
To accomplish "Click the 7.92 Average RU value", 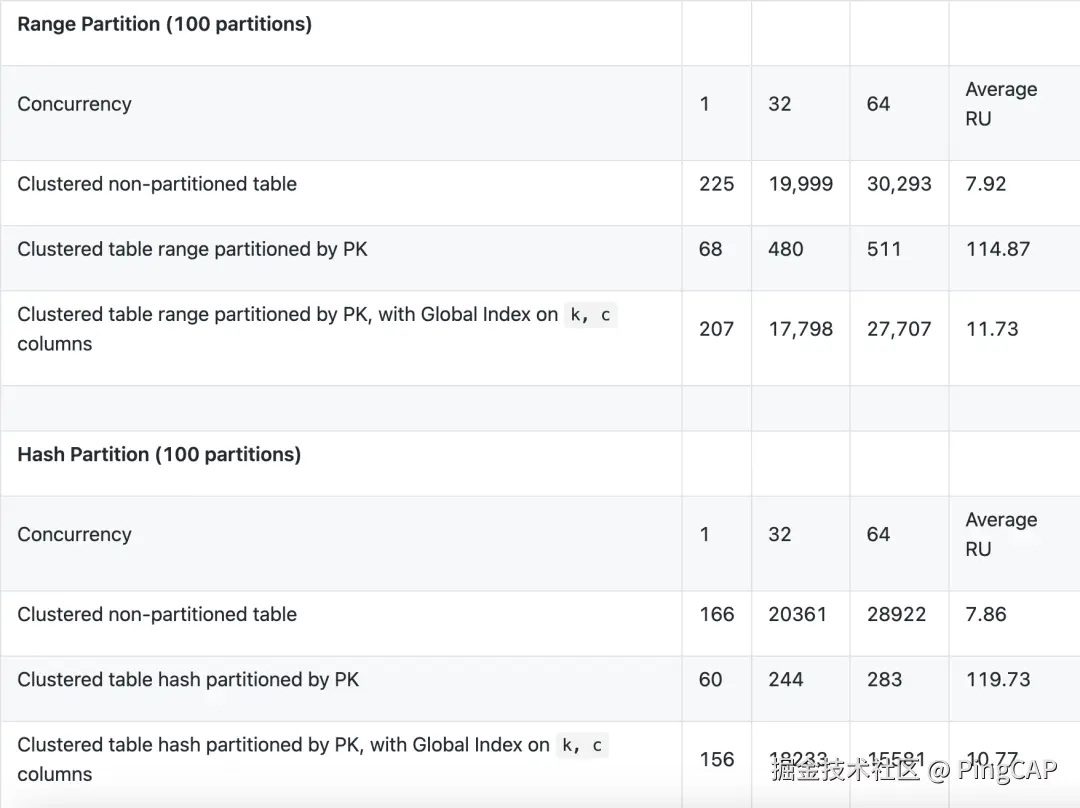I will point(986,184).
